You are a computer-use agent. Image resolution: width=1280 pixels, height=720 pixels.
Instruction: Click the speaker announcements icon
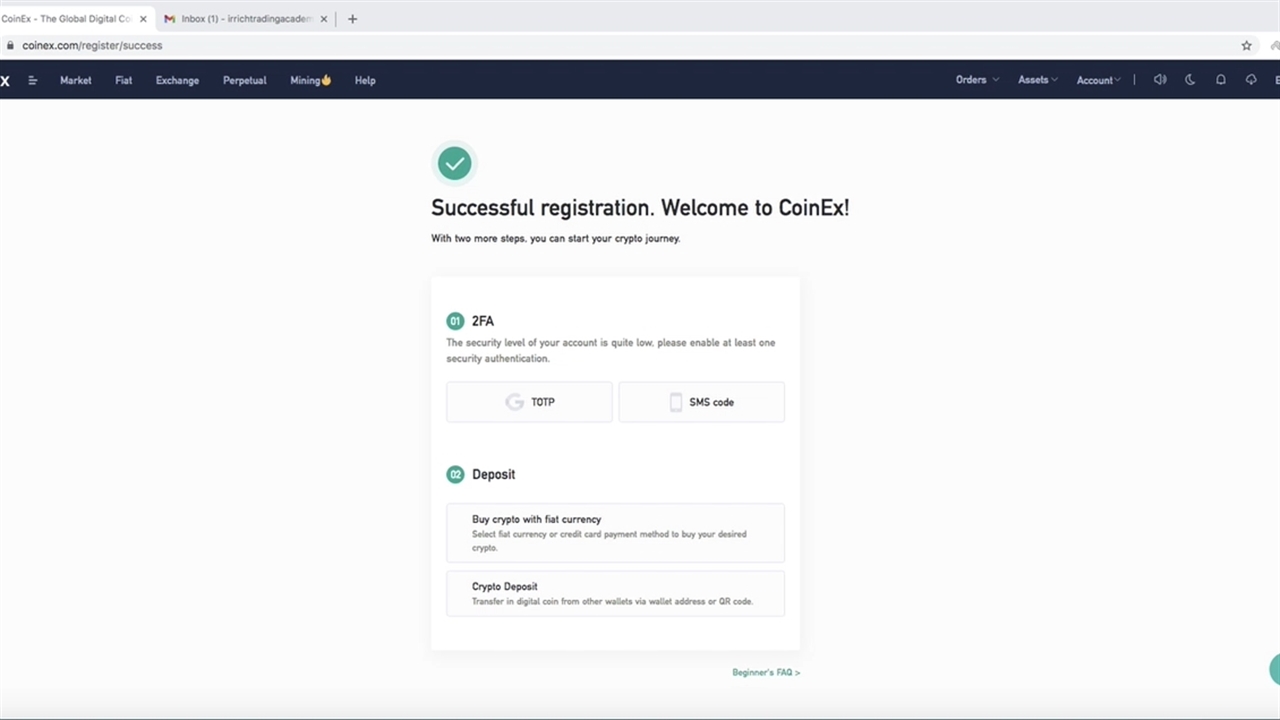tap(1160, 80)
